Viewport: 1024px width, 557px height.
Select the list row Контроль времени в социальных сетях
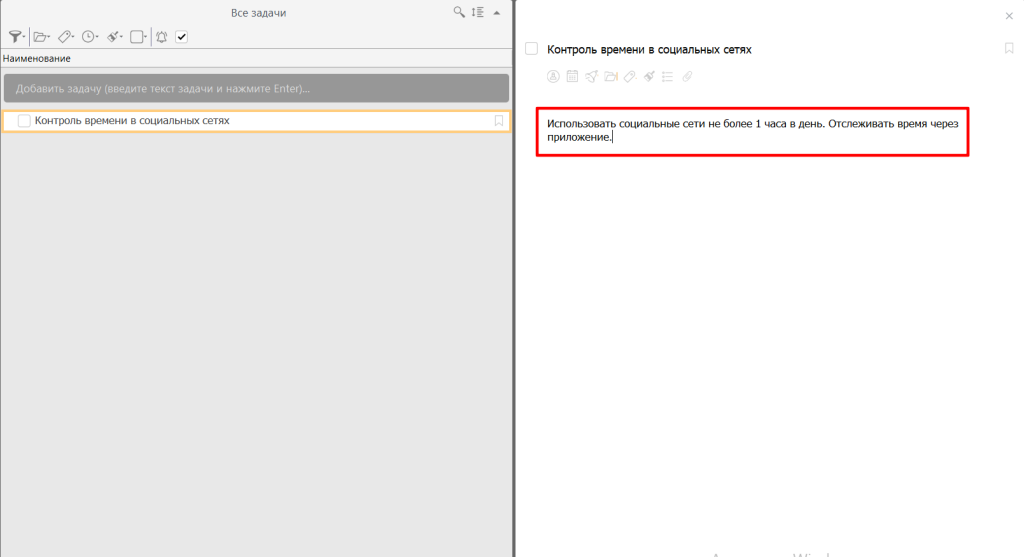tap(256, 121)
